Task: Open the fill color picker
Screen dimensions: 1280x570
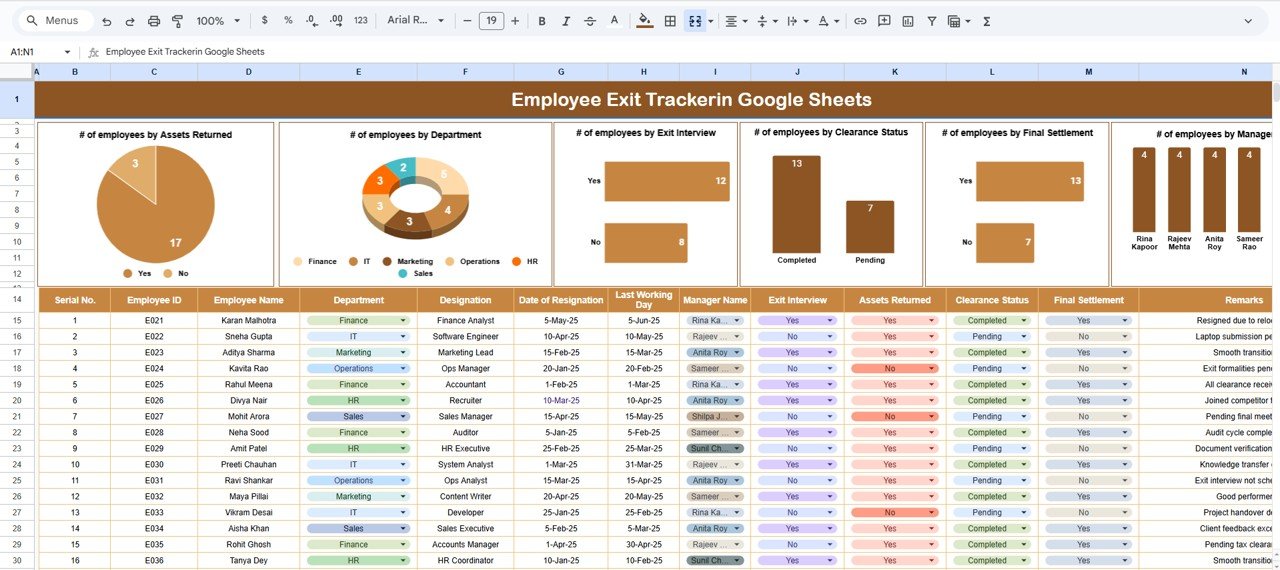Action: [x=644, y=21]
